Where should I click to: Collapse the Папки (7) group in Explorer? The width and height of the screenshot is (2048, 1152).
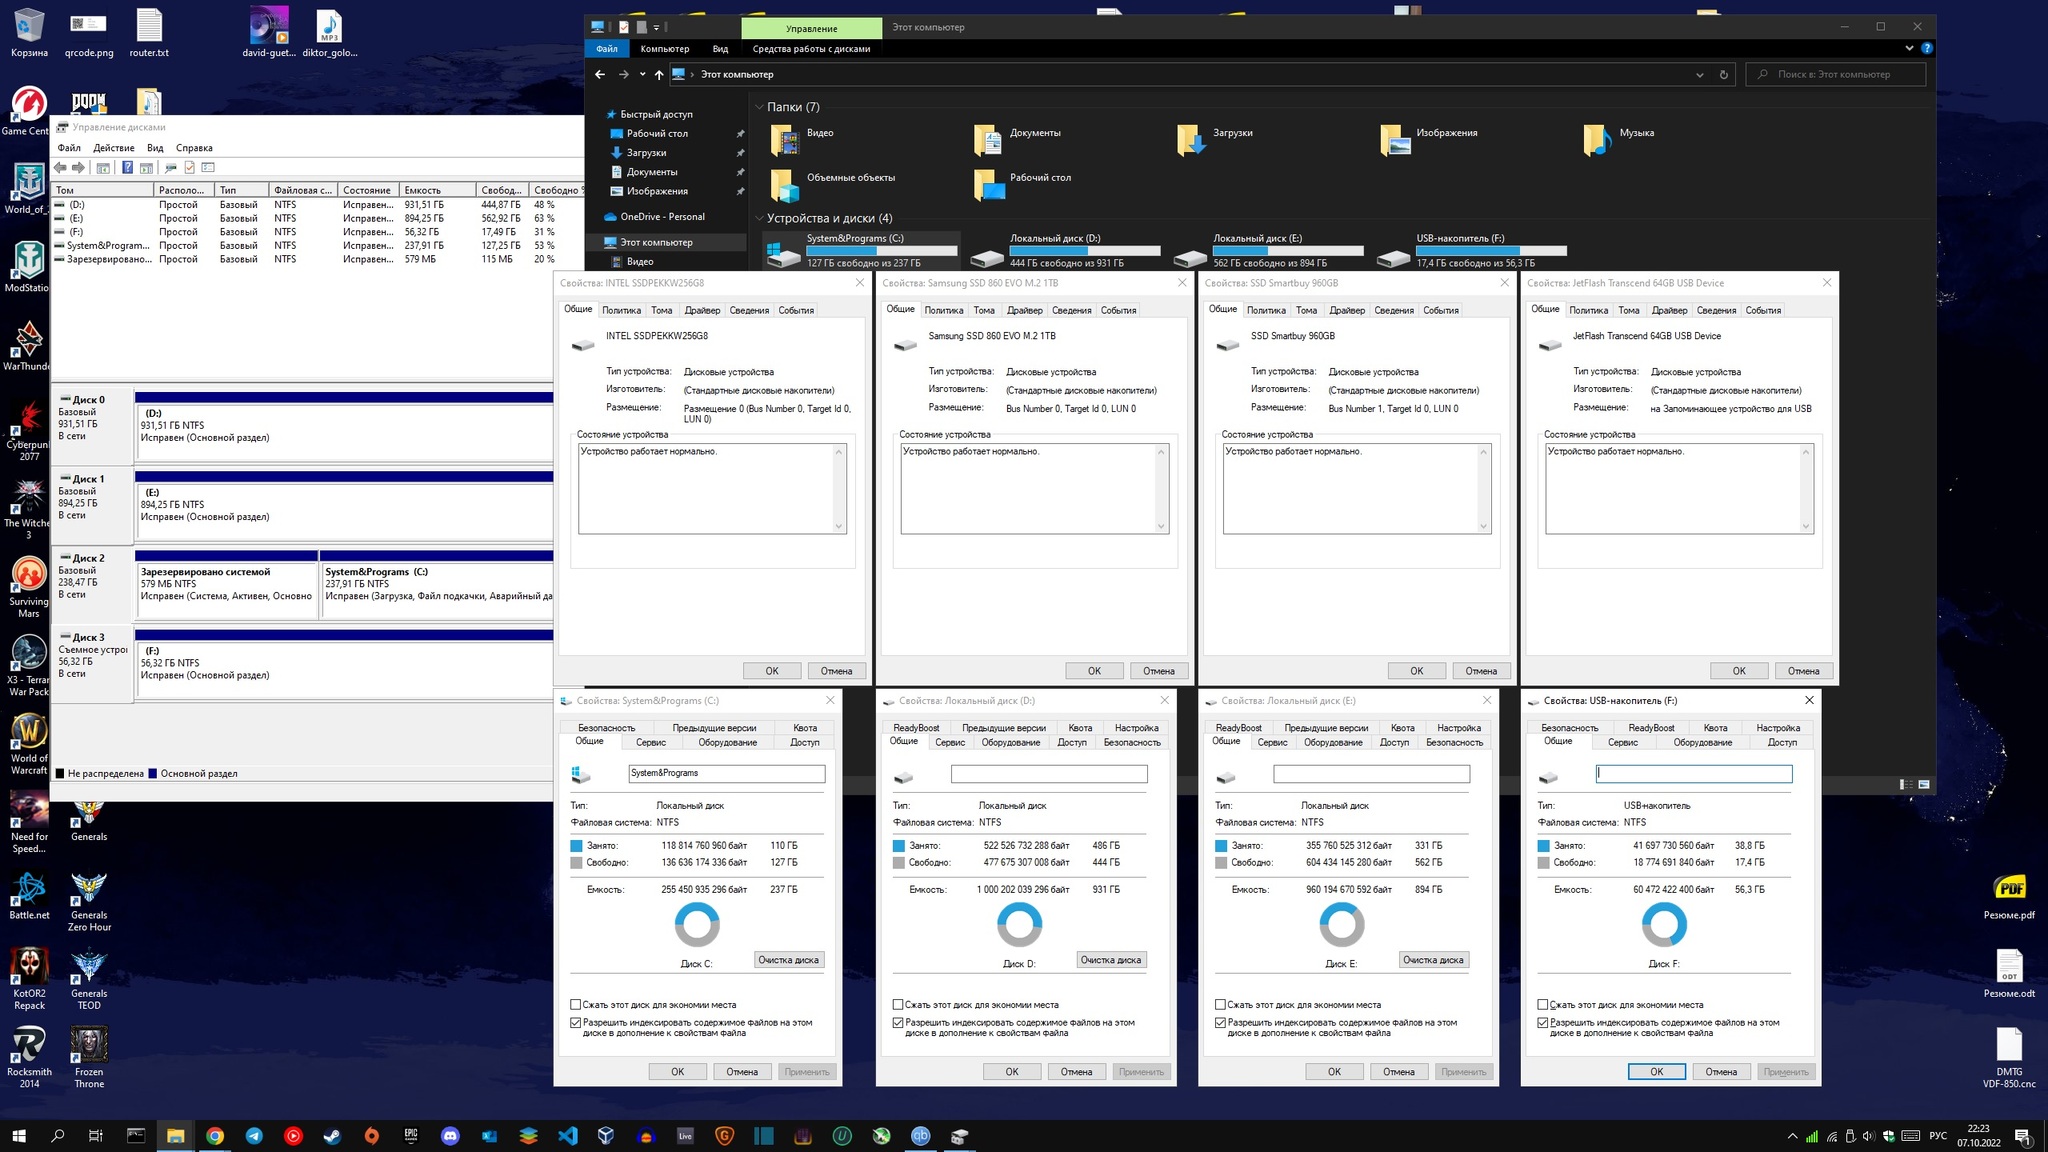pyautogui.click(x=760, y=107)
